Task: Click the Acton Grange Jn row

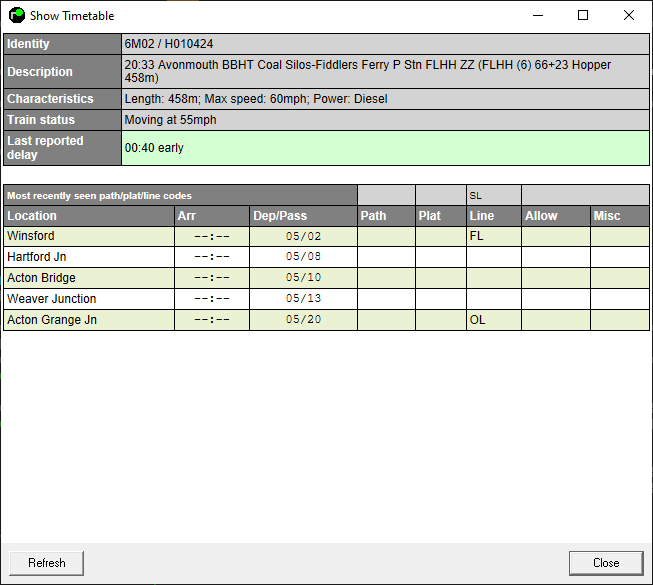Action: (x=88, y=320)
